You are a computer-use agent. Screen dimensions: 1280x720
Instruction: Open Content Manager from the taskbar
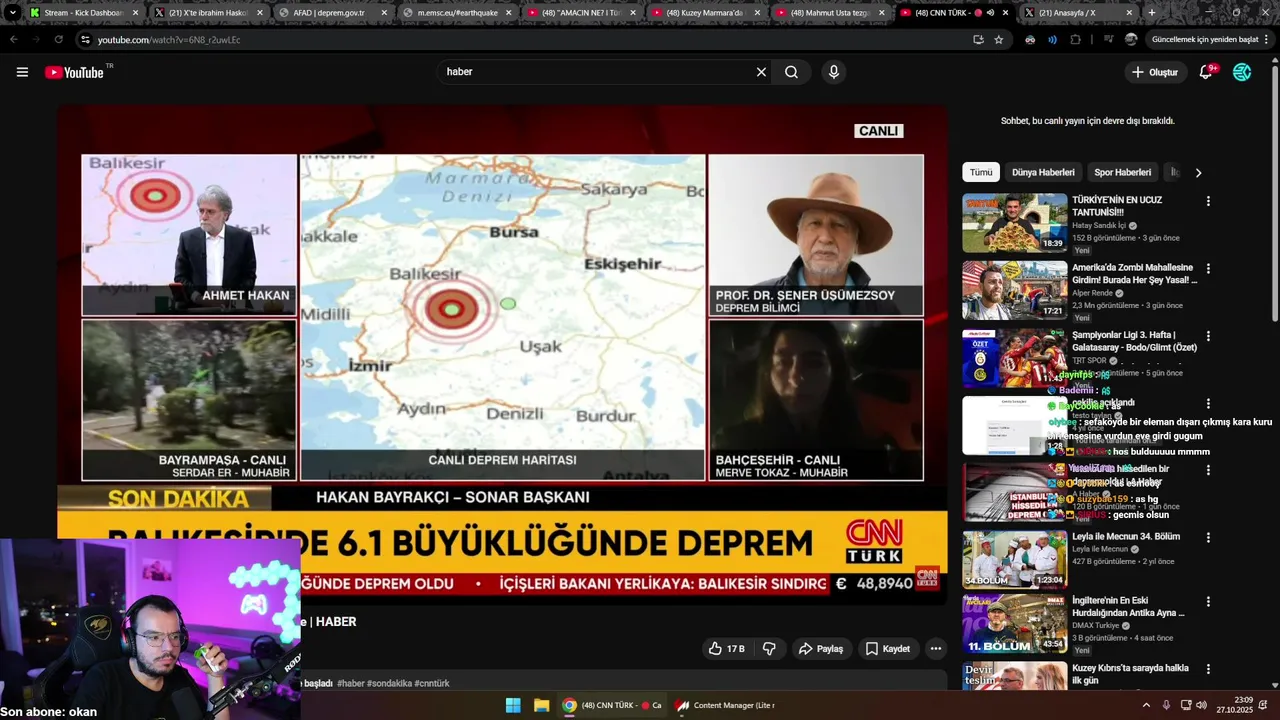(x=725, y=705)
